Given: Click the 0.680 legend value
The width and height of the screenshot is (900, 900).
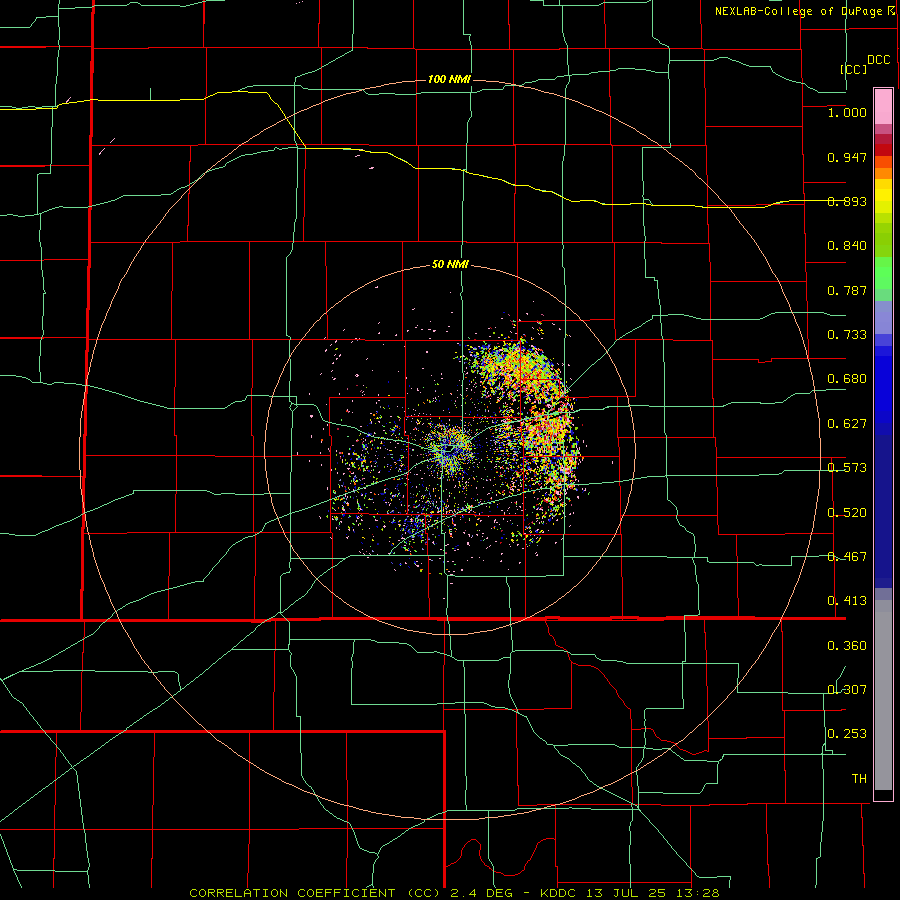Looking at the screenshot, I should click(x=847, y=379).
